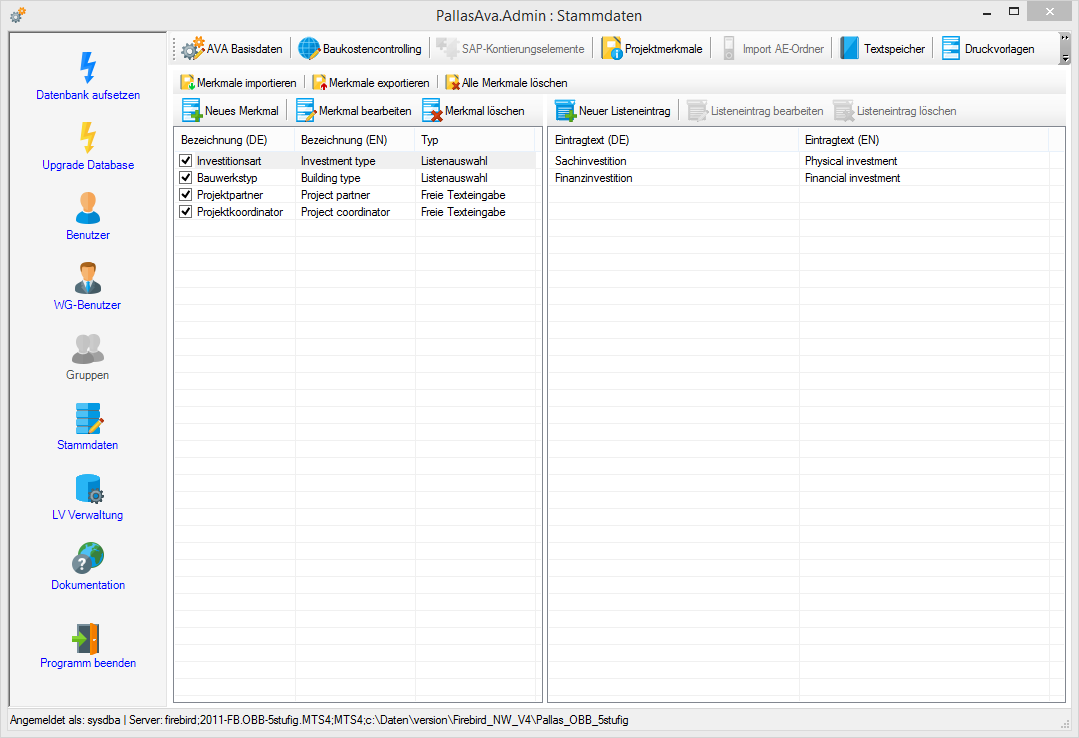
Task: Sort by Bezeichnung (DE) column header
Action: click(x=235, y=140)
